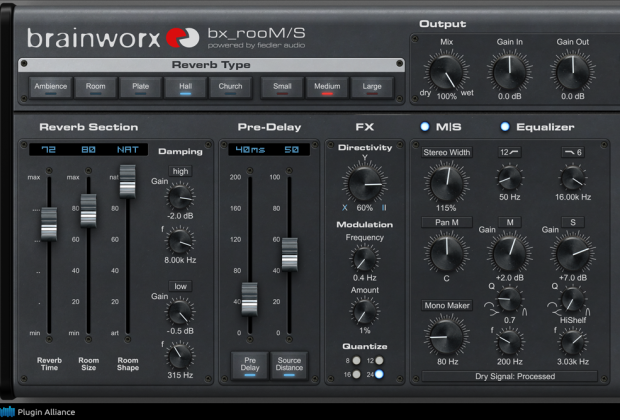The image size is (620, 420).
Task: Click the Directivity II stereo icon
Action: (384, 208)
